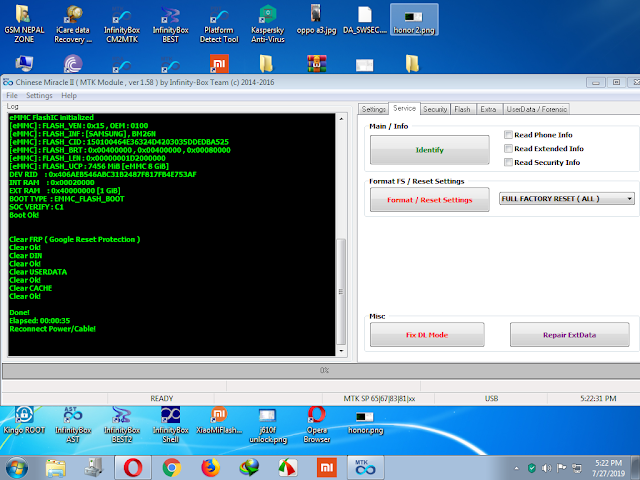Click the log scrollbar thumb
This screenshot has width=640, height=480.
click(341, 291)
